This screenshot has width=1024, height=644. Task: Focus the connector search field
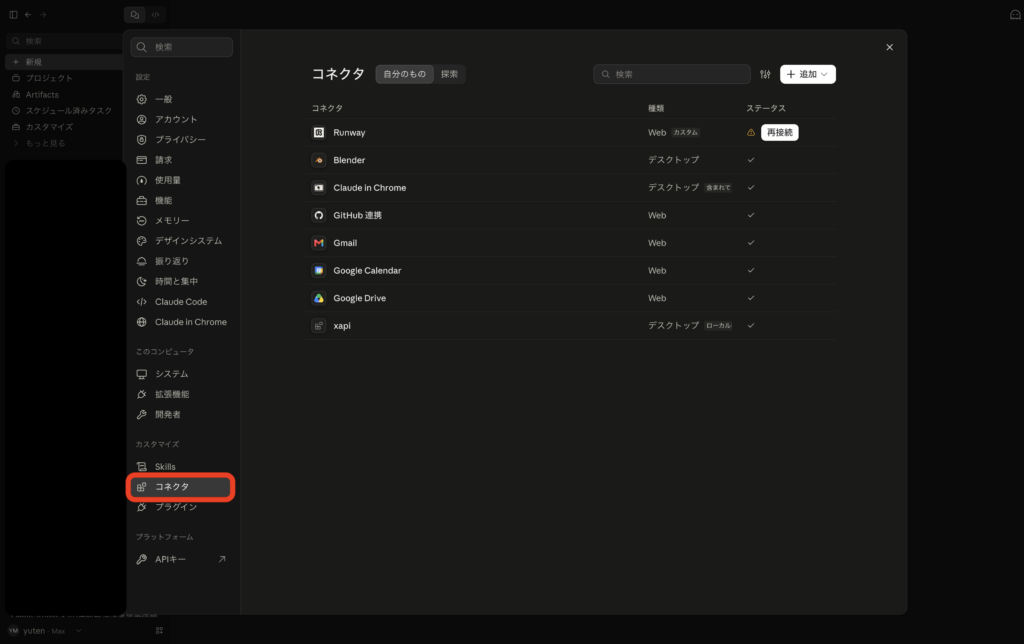click(672, 74)
